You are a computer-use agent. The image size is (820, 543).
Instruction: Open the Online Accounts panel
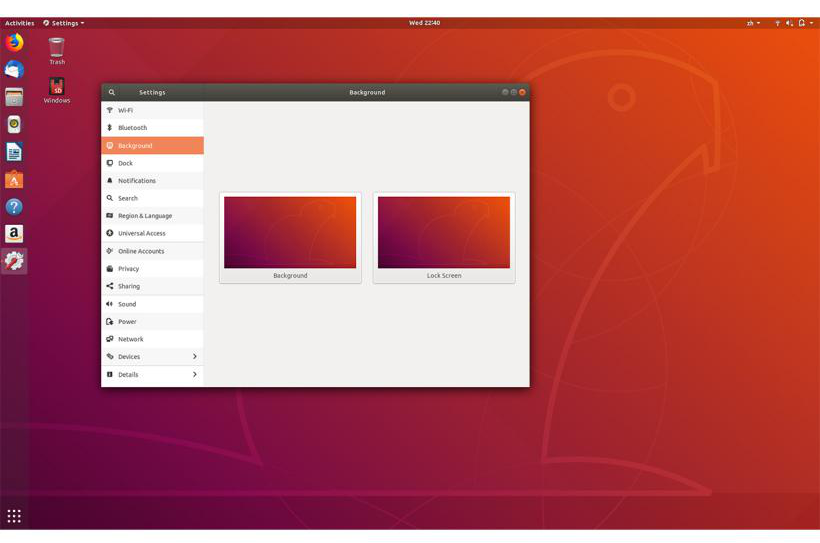coord(141,251)
